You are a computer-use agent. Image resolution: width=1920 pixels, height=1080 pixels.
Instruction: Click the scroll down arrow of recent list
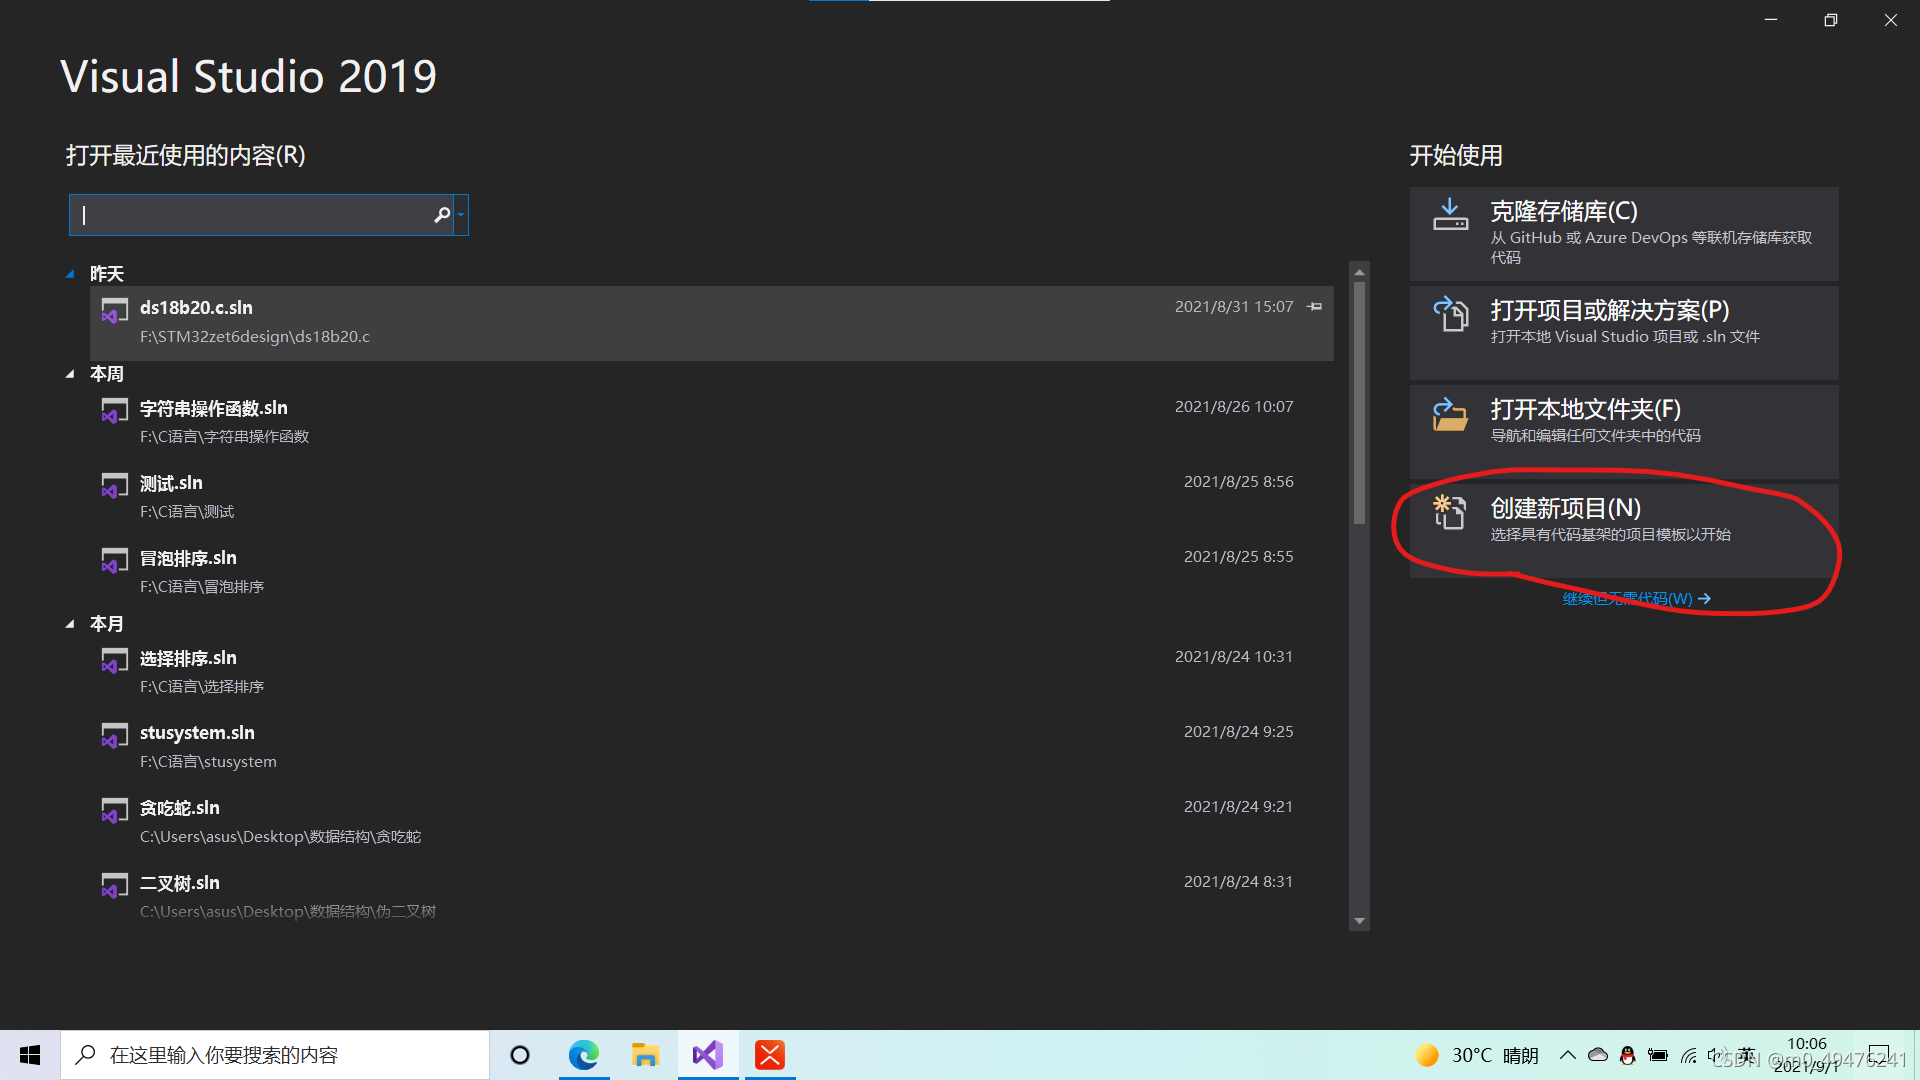(x=1359, y=921)
